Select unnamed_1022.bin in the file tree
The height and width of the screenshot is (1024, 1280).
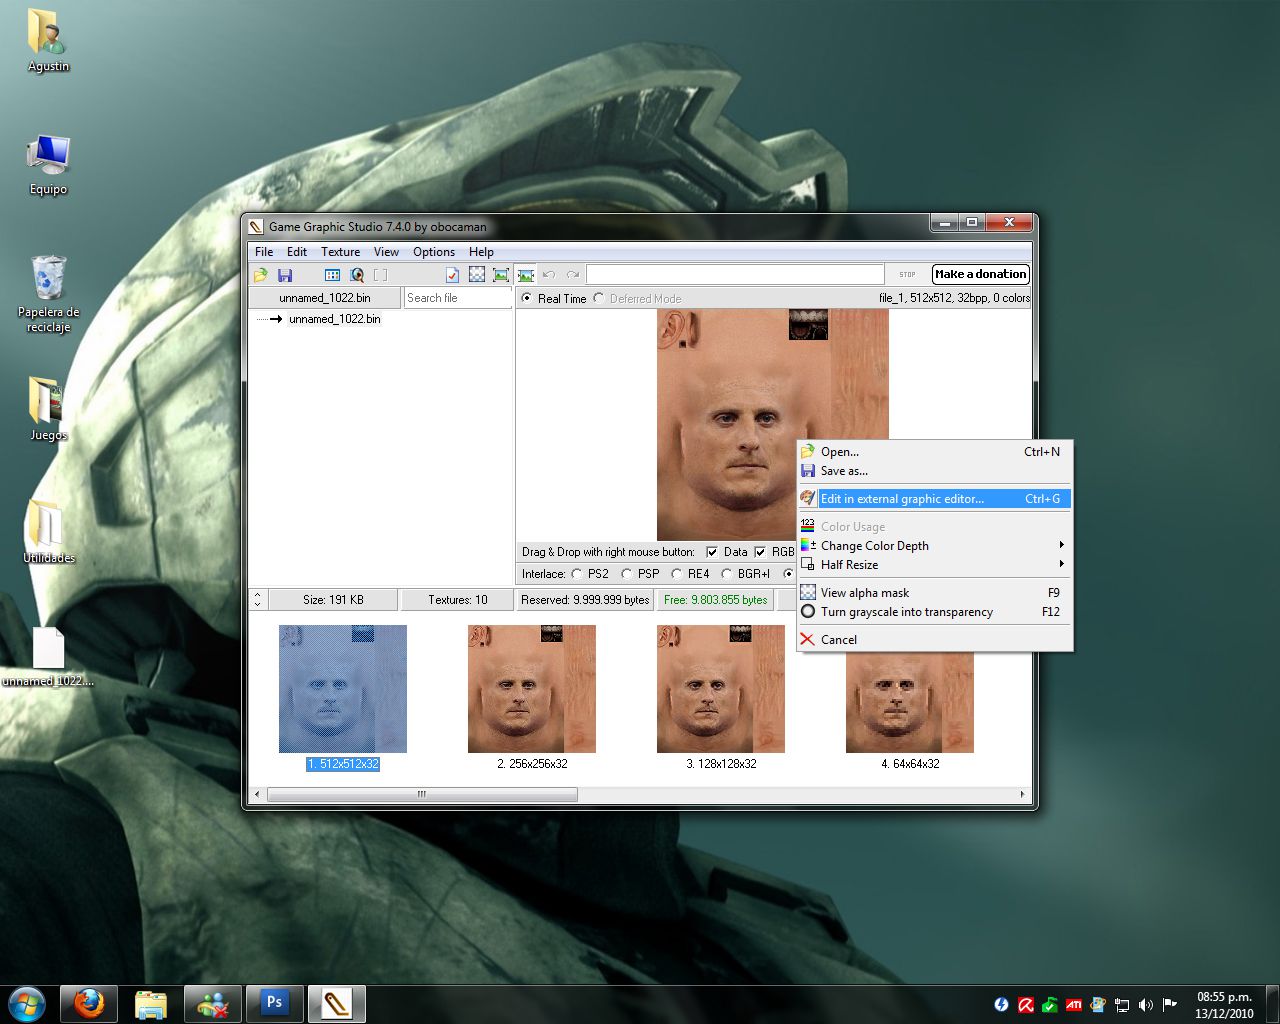pyautogui.click(x=334, y=319)
